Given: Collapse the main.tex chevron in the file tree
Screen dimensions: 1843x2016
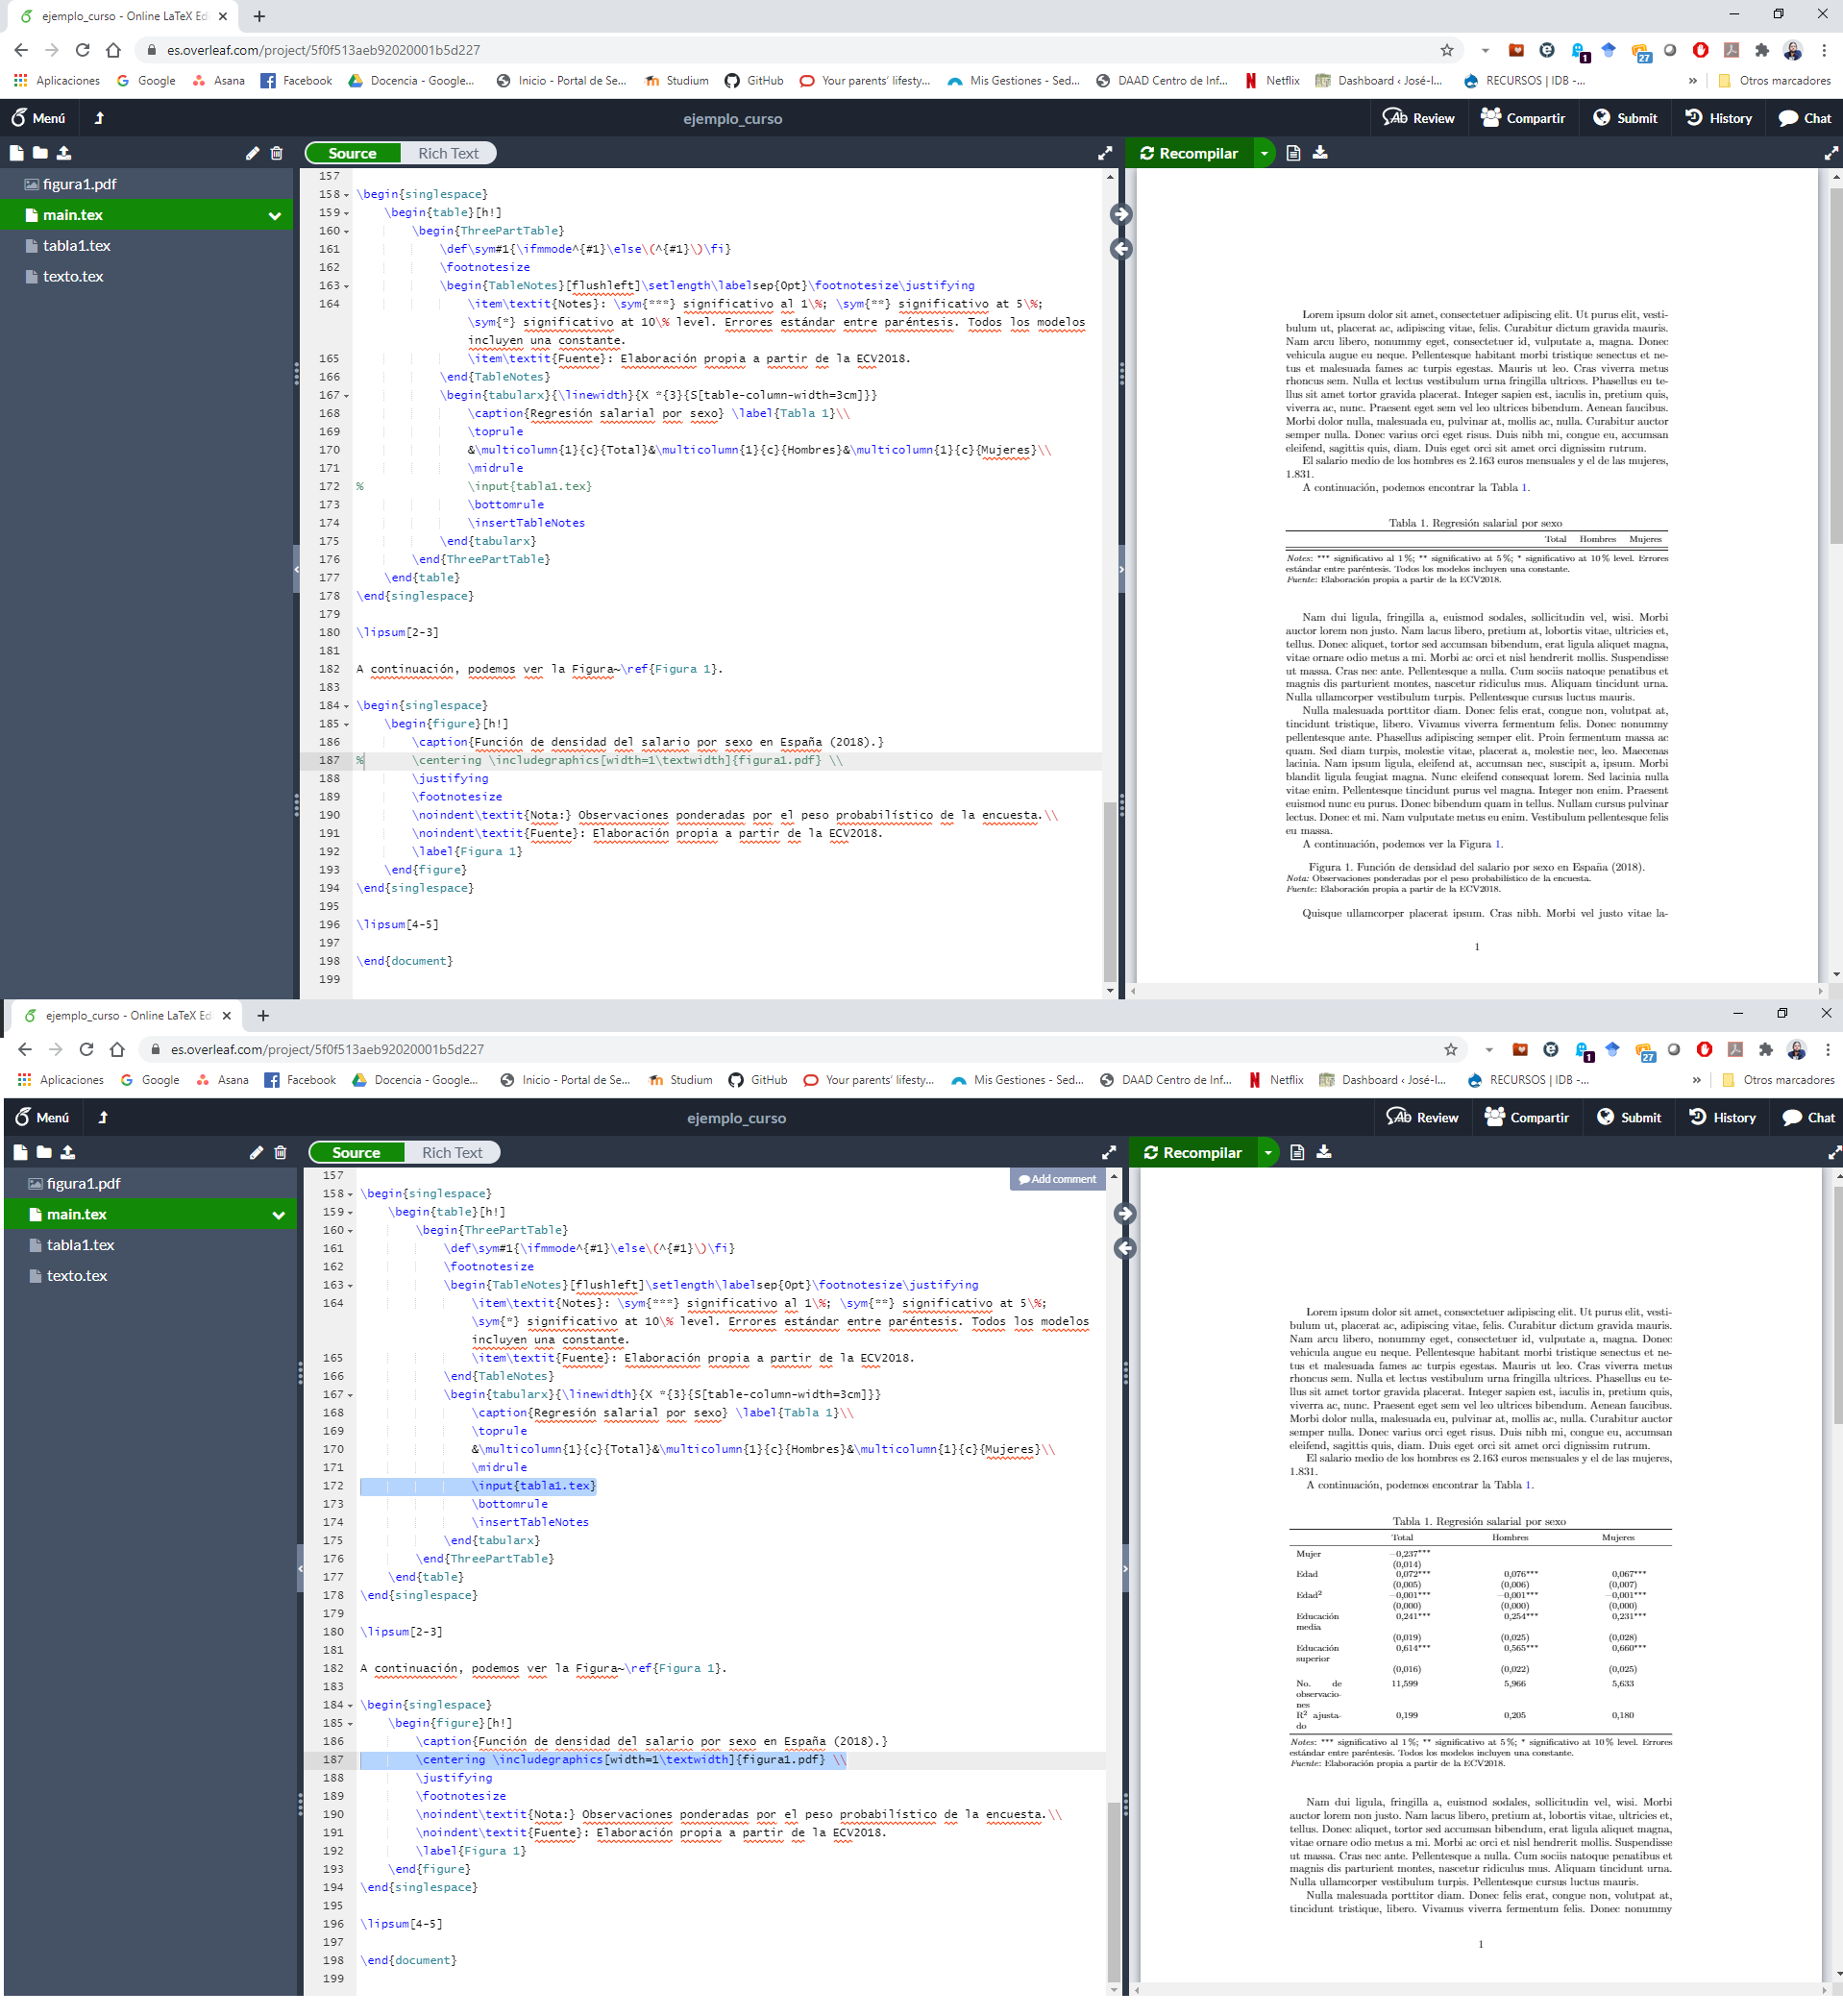Looking at the screenshot, I should (x=273, y=214).
